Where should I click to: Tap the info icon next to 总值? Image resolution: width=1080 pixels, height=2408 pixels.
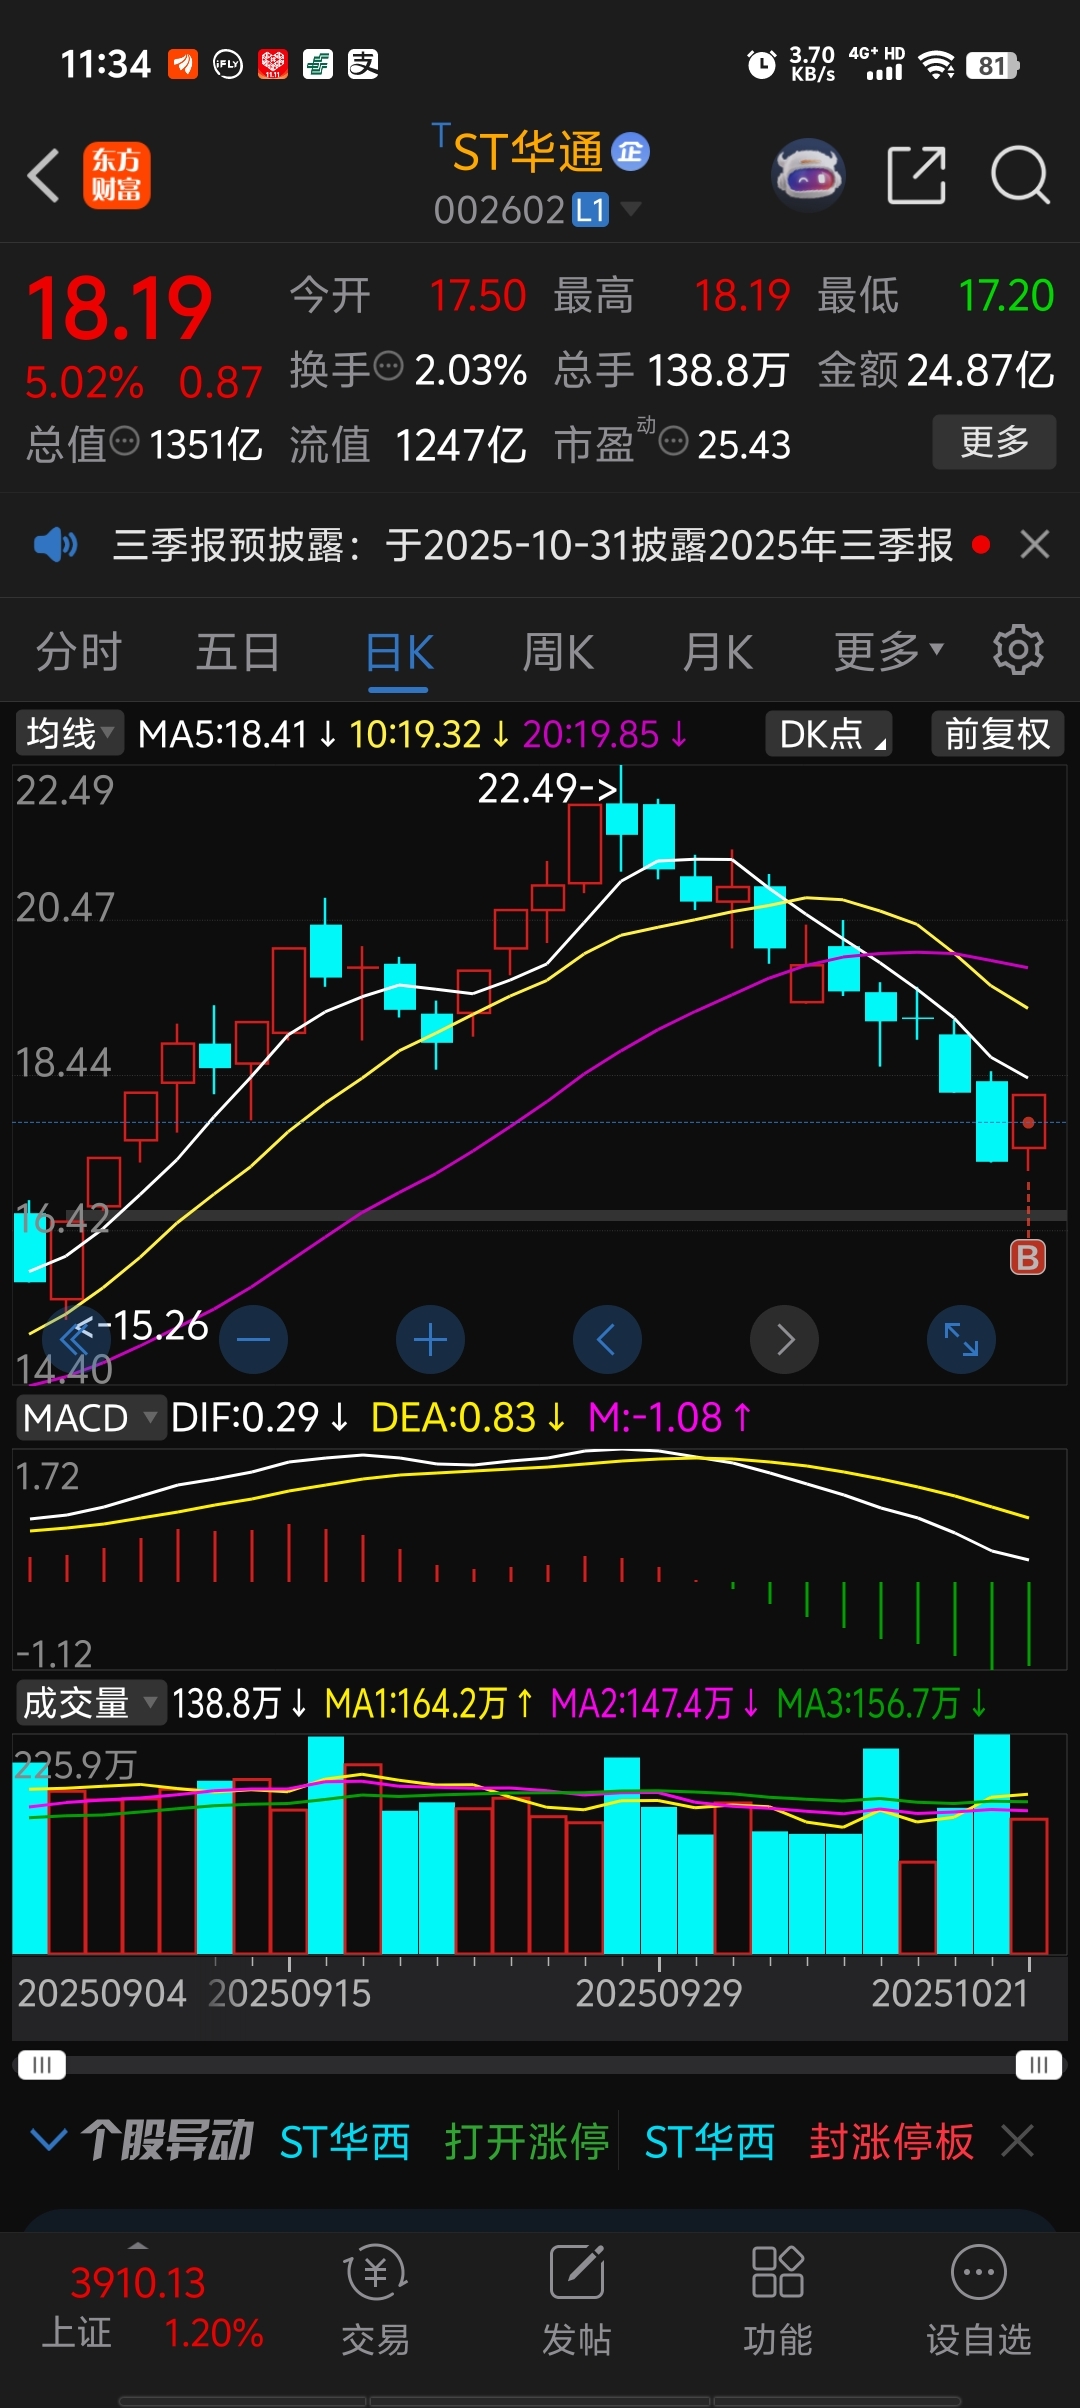coord(124,441)
